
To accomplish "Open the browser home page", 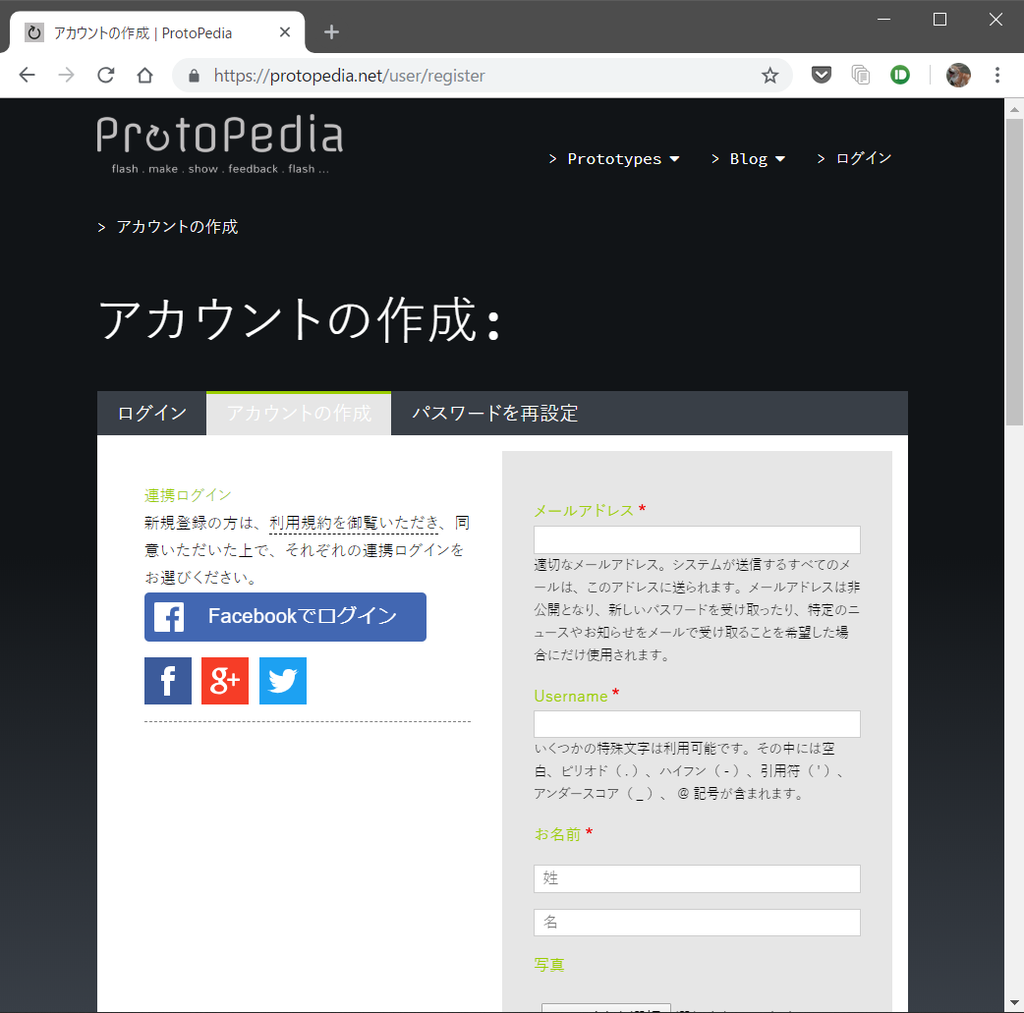I will tap(145, 75).
